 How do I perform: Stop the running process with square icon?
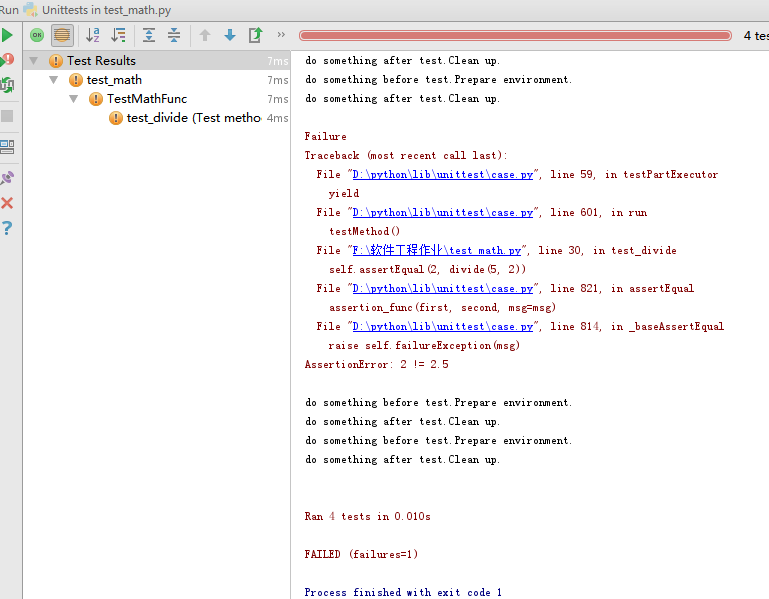7,116
